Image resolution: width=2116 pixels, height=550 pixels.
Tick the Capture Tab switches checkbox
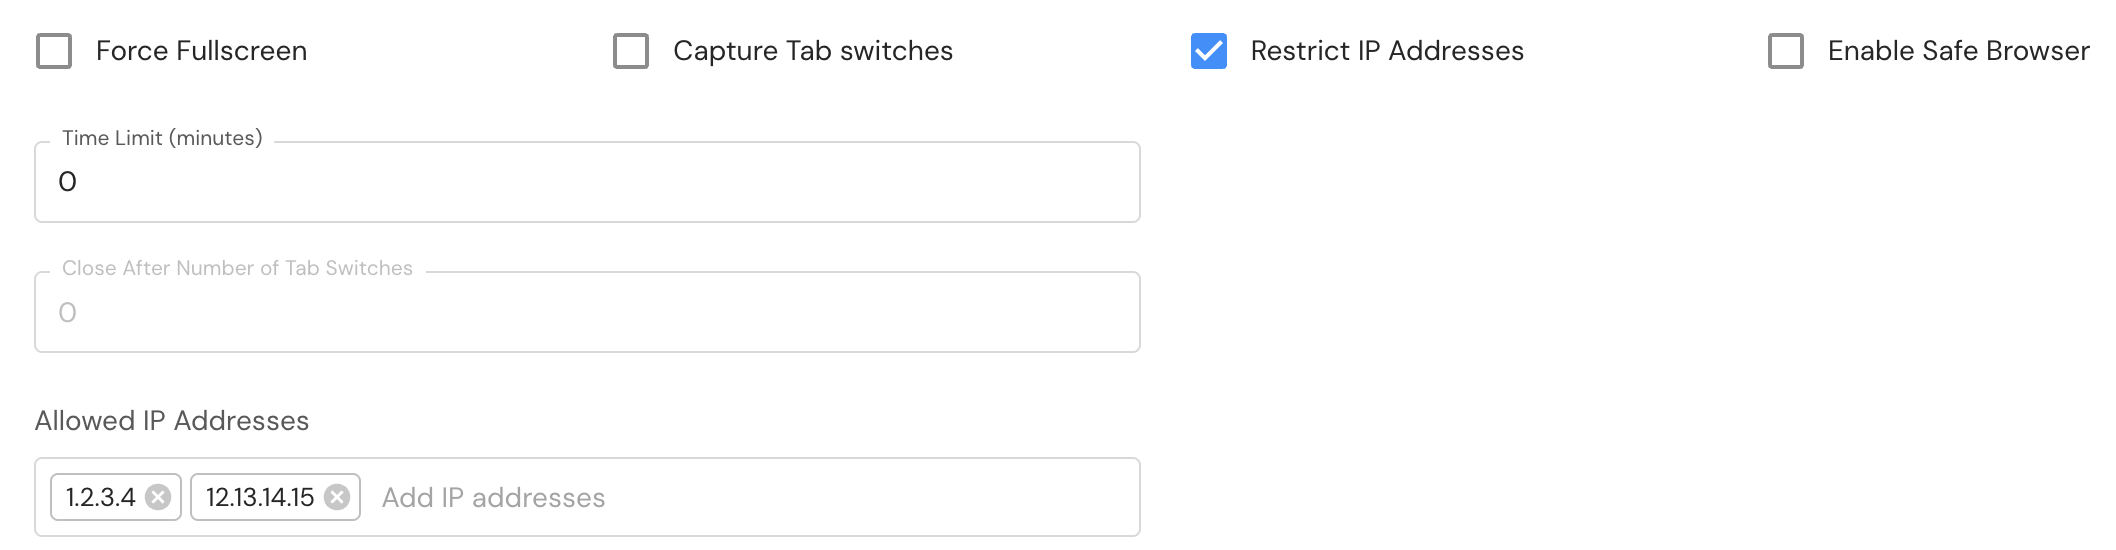631,51
